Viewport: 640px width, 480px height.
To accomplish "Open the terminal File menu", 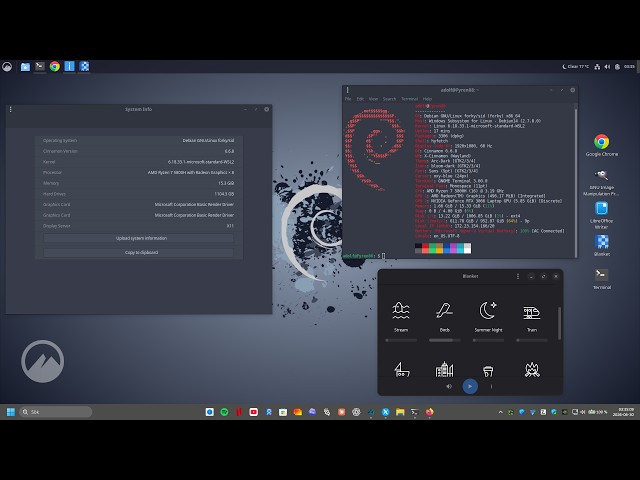I will 348,99.
